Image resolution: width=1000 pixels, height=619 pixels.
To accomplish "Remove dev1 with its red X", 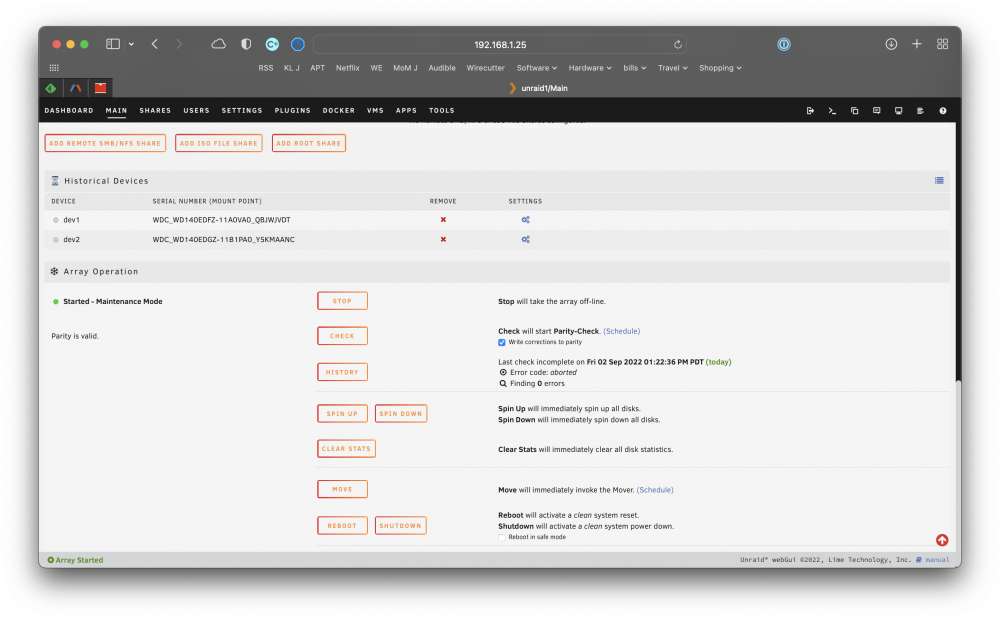I will (443, 219).
